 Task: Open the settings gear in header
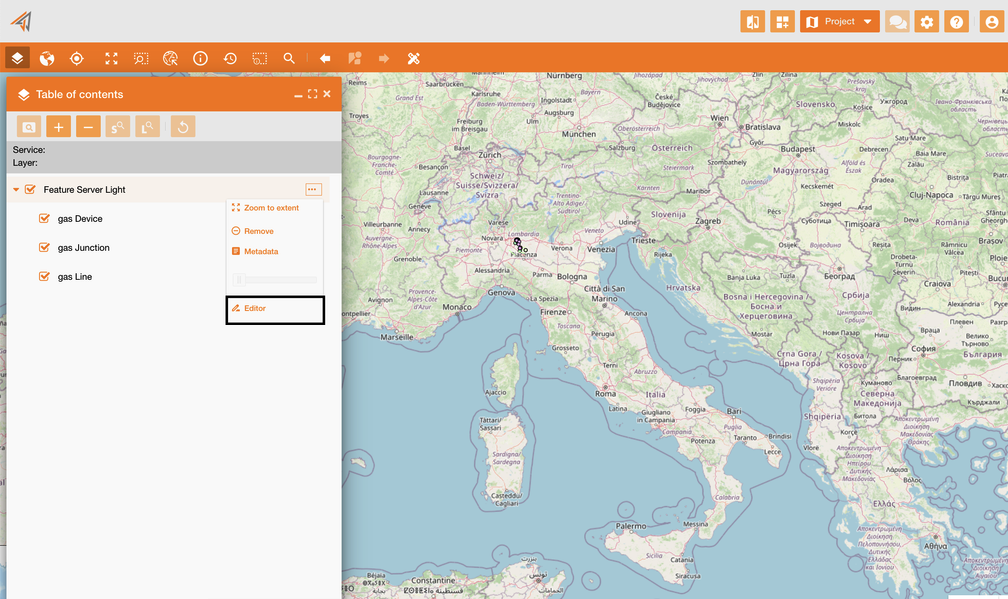[x=927, y=22]
